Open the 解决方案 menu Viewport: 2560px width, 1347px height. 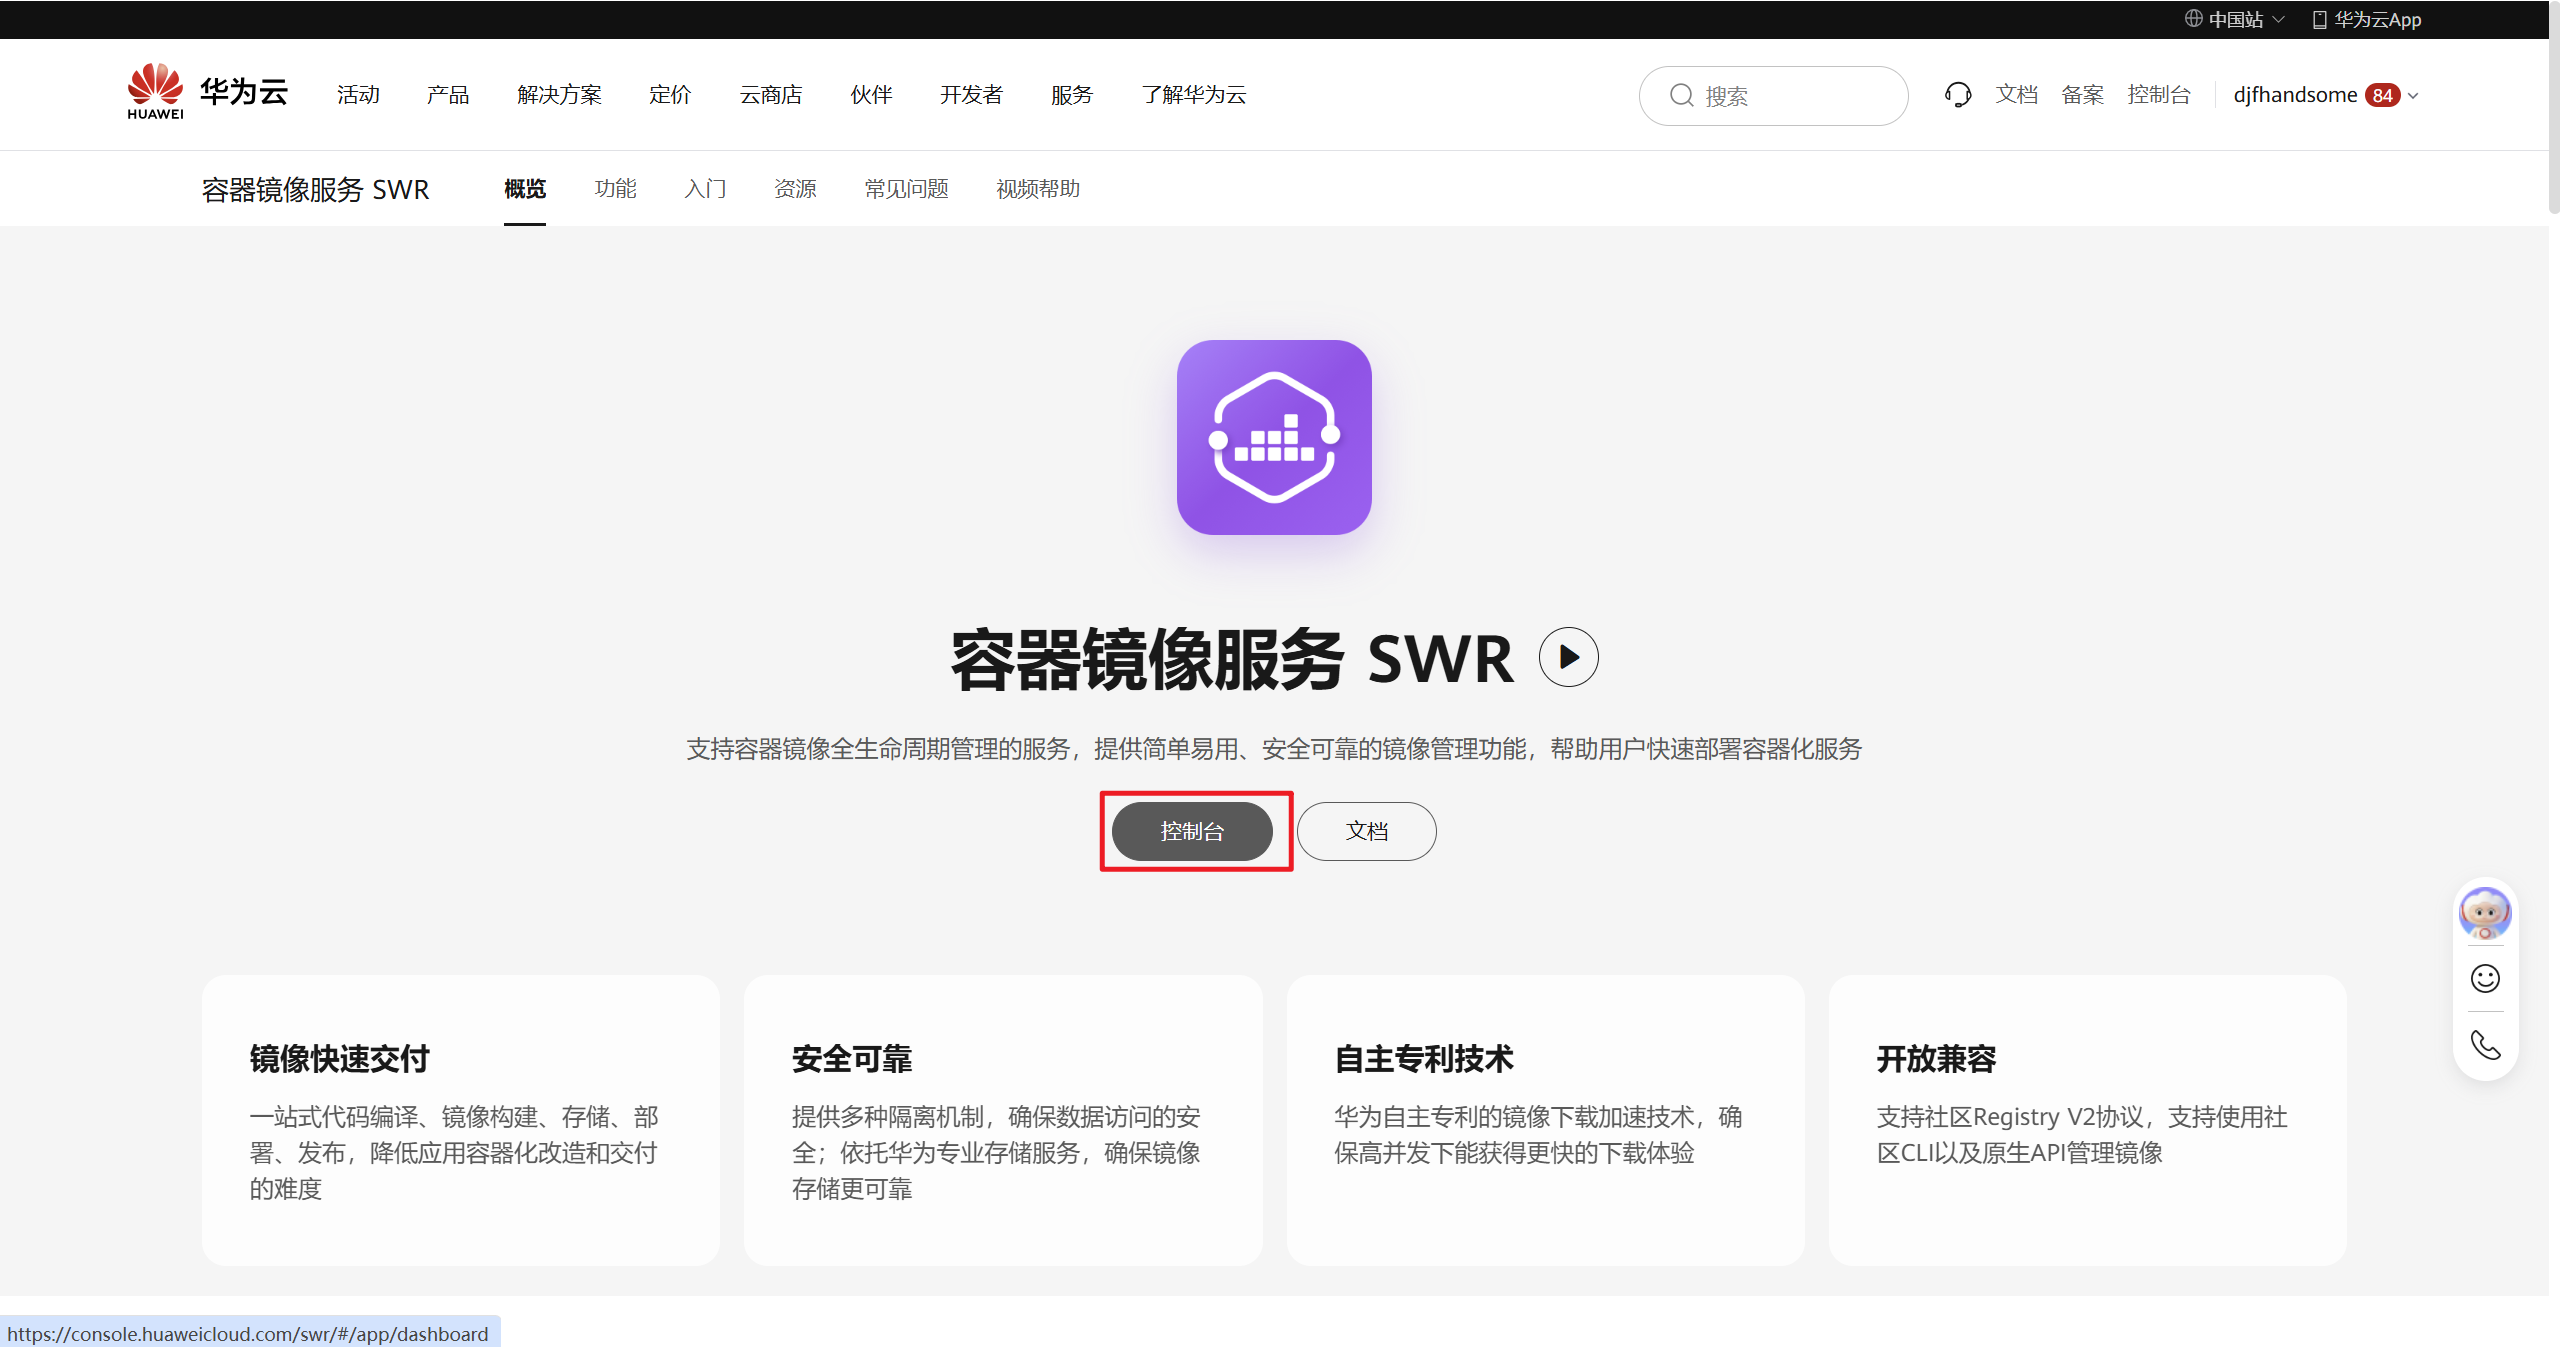(x=559, y=95)
